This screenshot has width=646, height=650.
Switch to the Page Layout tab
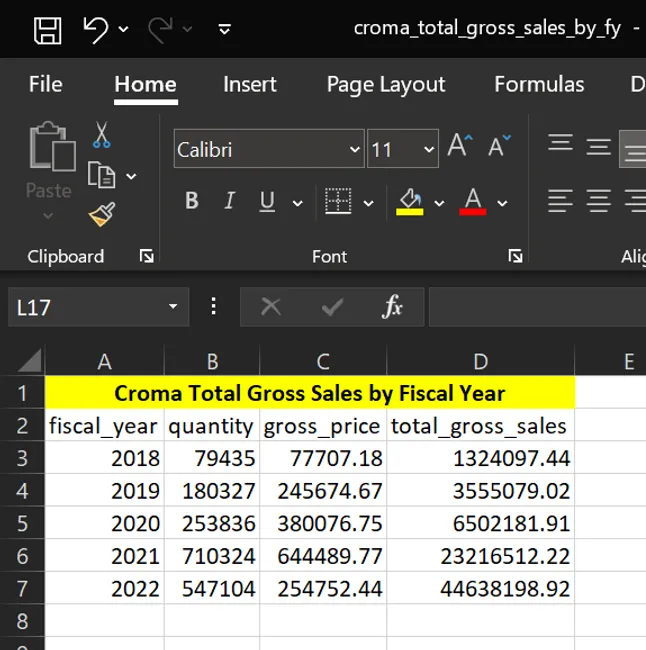385,84
